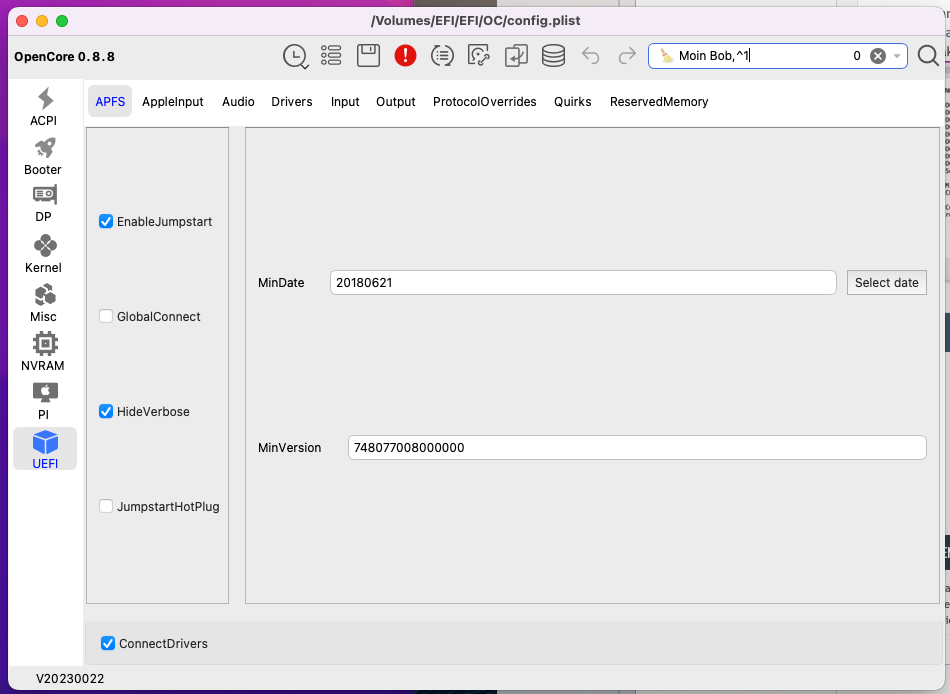Enable the JumpstartHotPlug checkbox
Viewport: 950px width, 694px height.
click(x=106, y=506)
